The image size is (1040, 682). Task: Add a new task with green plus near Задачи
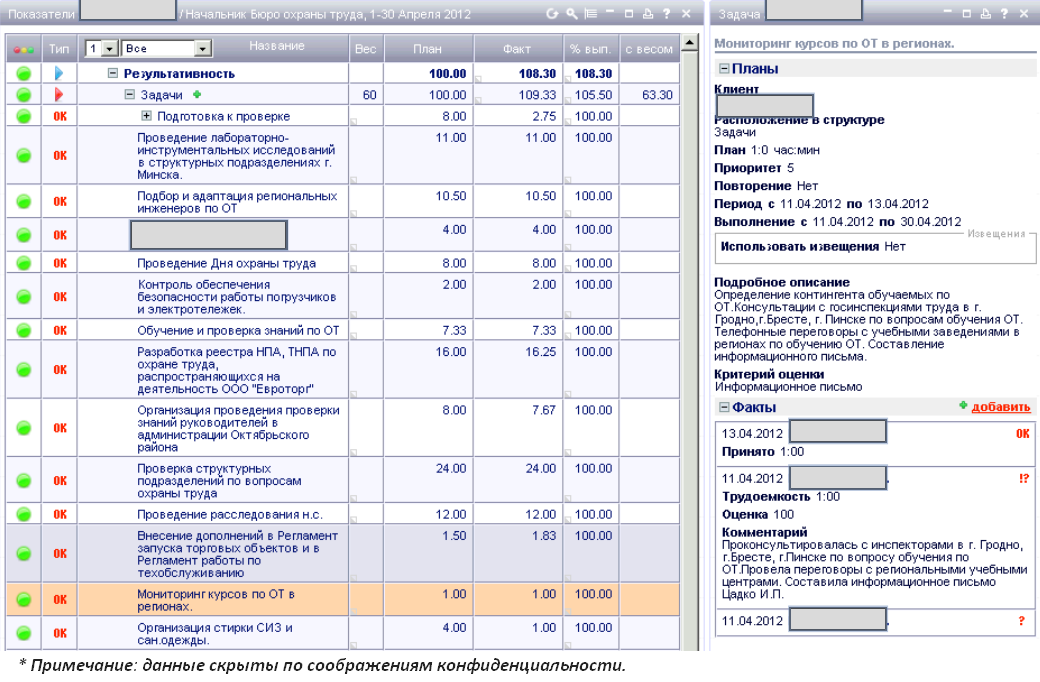197,94
